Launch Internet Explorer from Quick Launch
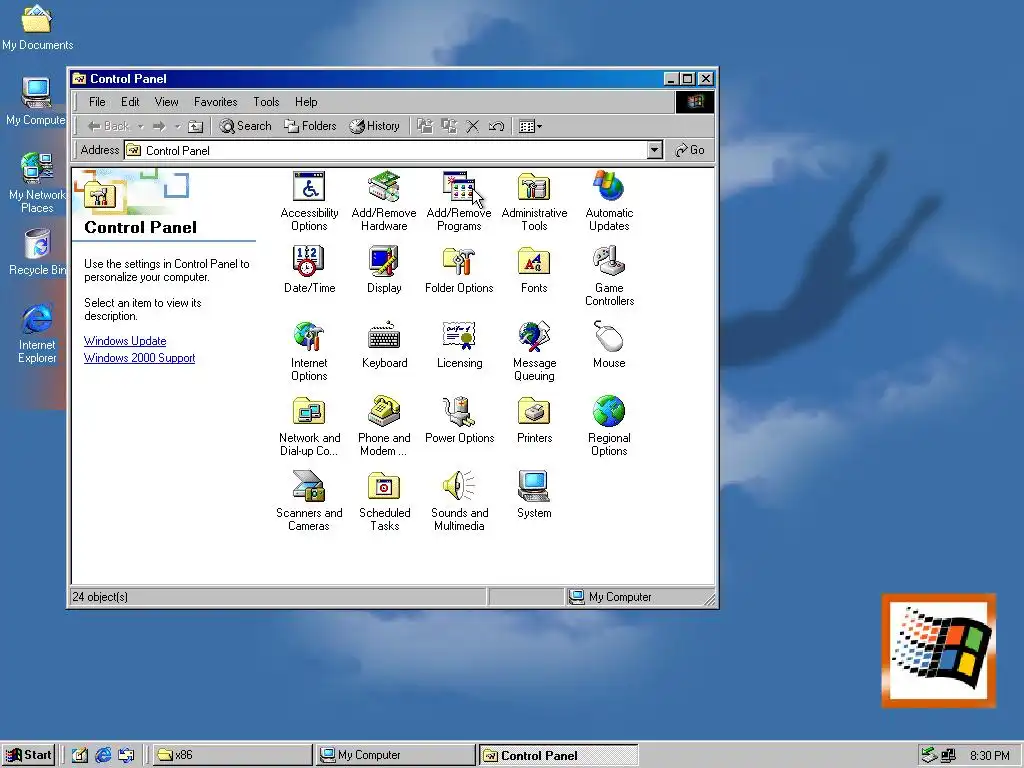 point(103,755)
